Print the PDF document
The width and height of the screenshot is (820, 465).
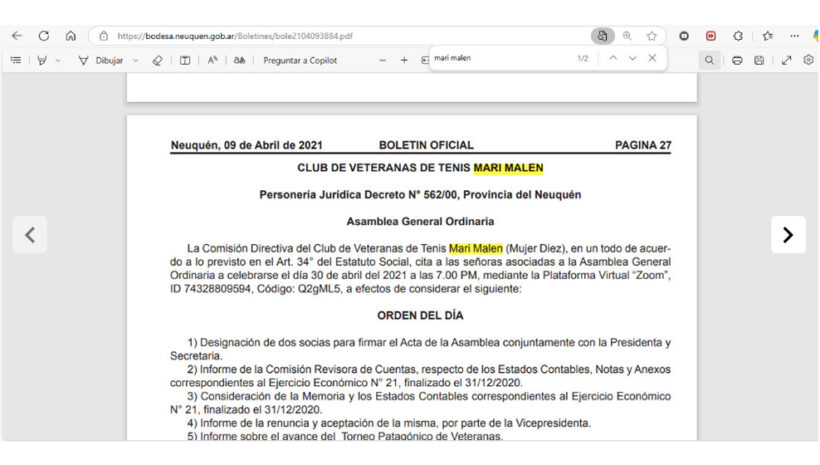pos(737,60)
